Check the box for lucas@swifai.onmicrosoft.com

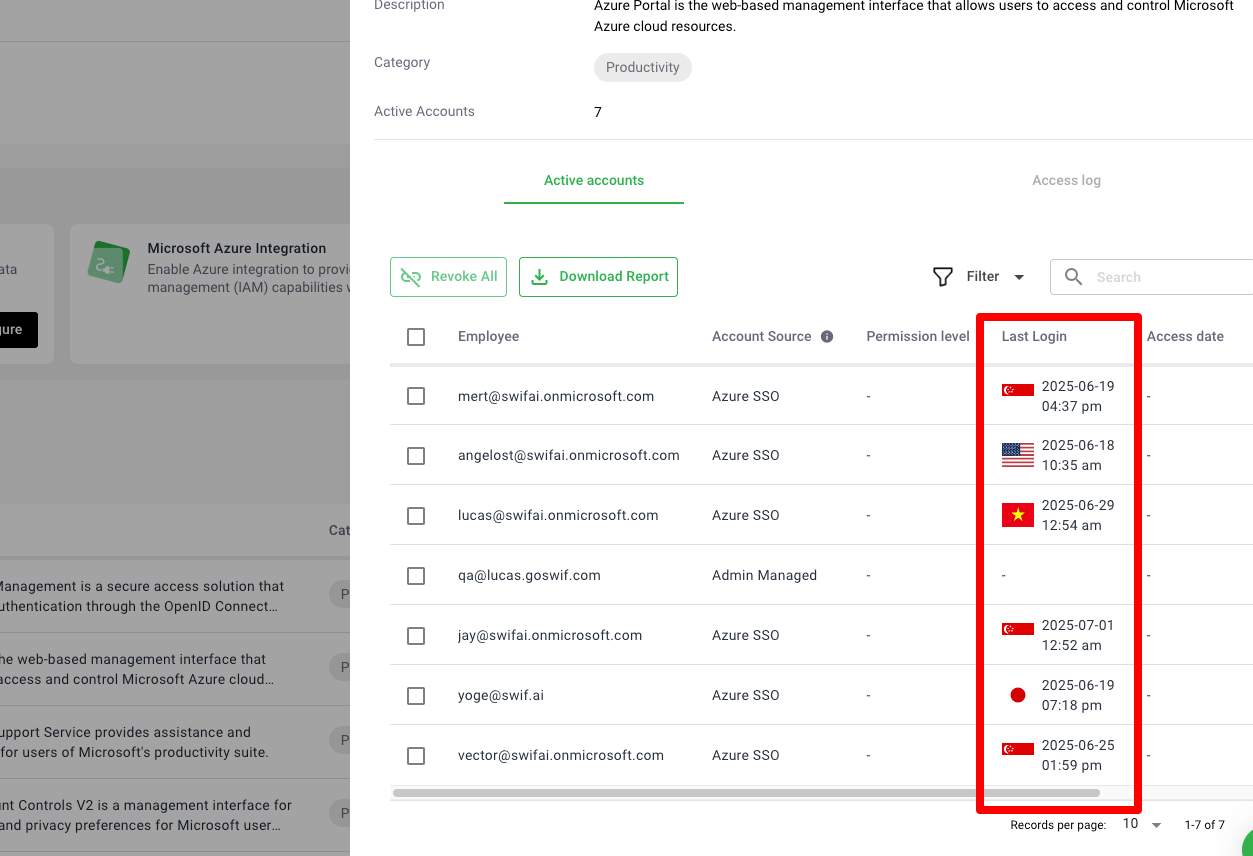(x=416, y=516)
